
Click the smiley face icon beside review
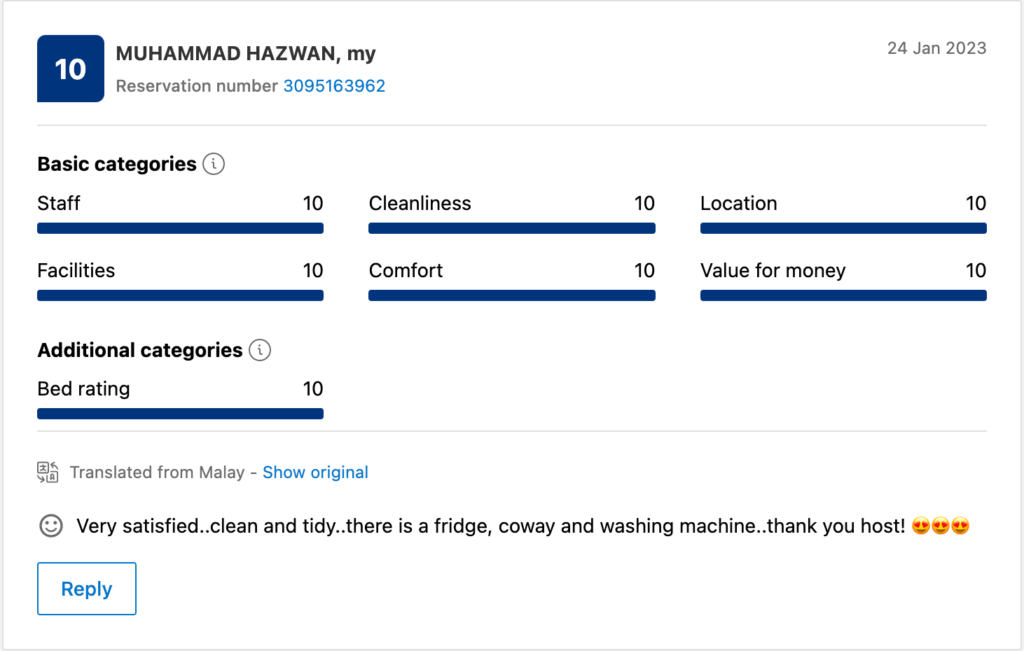[51, 525]
